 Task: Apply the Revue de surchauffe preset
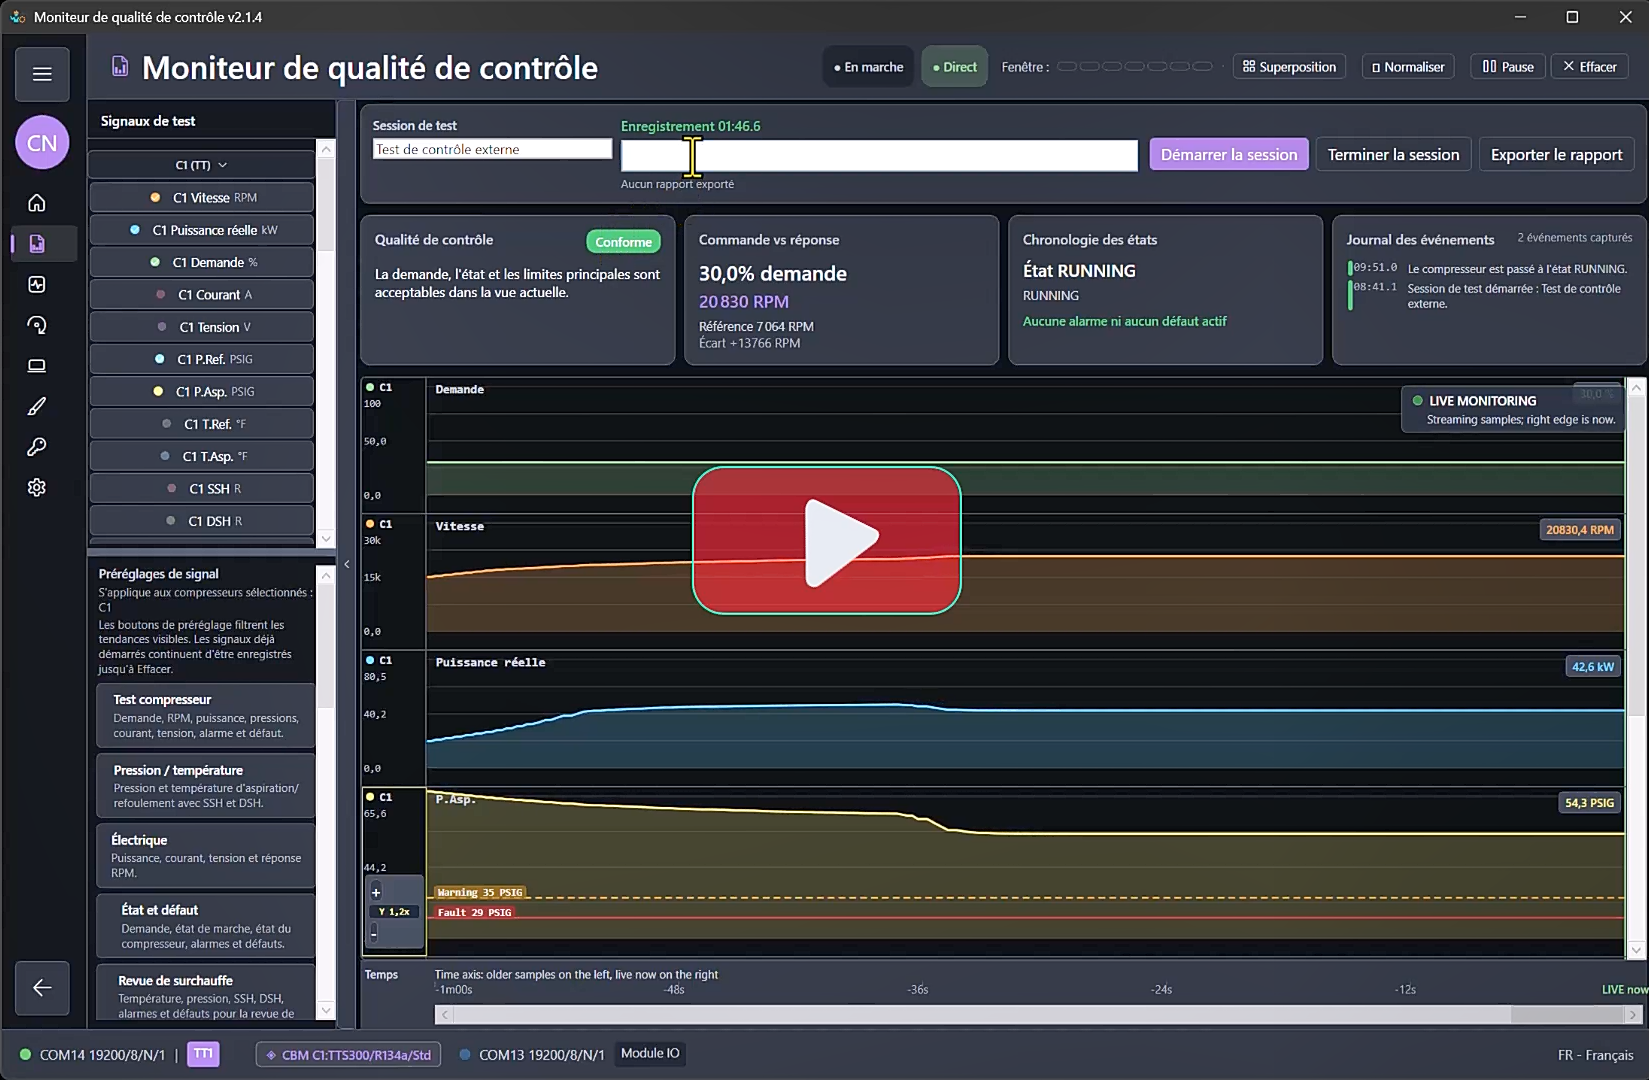[206, 994]
